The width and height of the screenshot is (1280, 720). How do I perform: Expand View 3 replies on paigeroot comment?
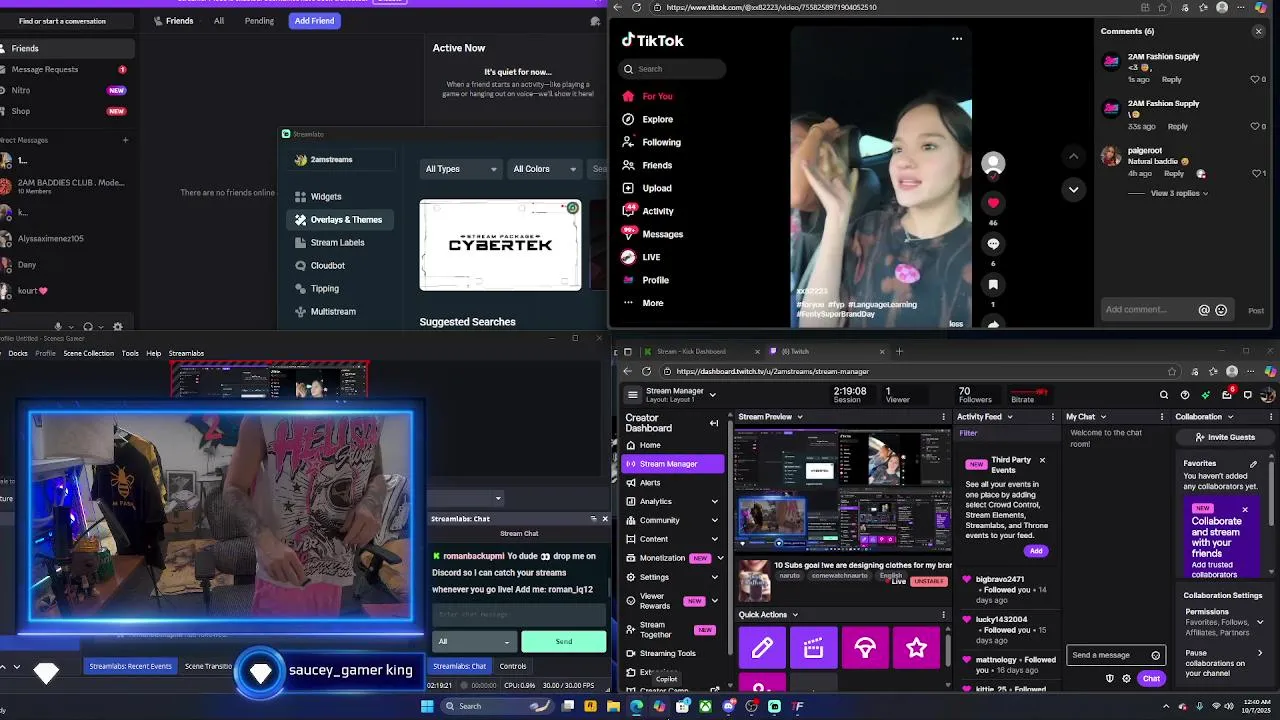click(x=1179, y=193)
